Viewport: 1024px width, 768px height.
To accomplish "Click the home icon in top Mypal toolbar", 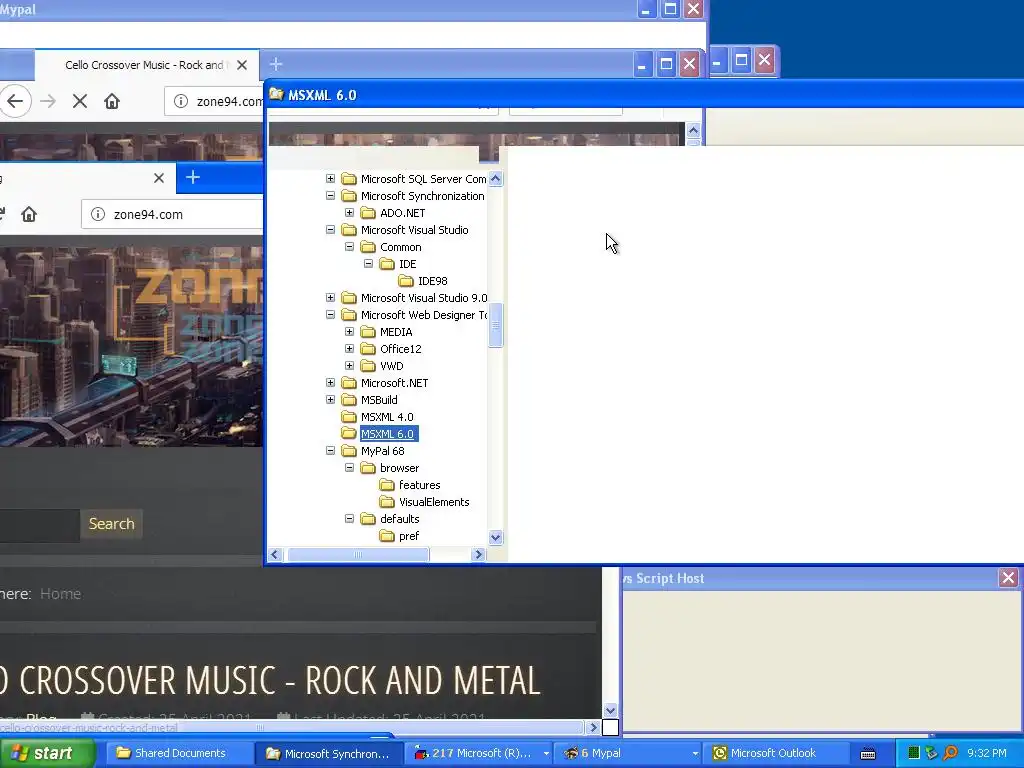I will pyautogui.click(x=112, y=101).
